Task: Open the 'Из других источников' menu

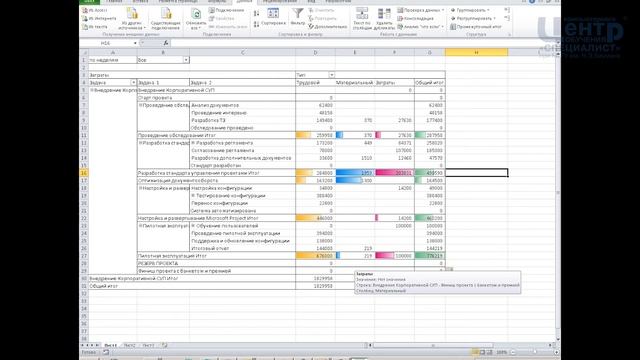Action: pos(132,19)
